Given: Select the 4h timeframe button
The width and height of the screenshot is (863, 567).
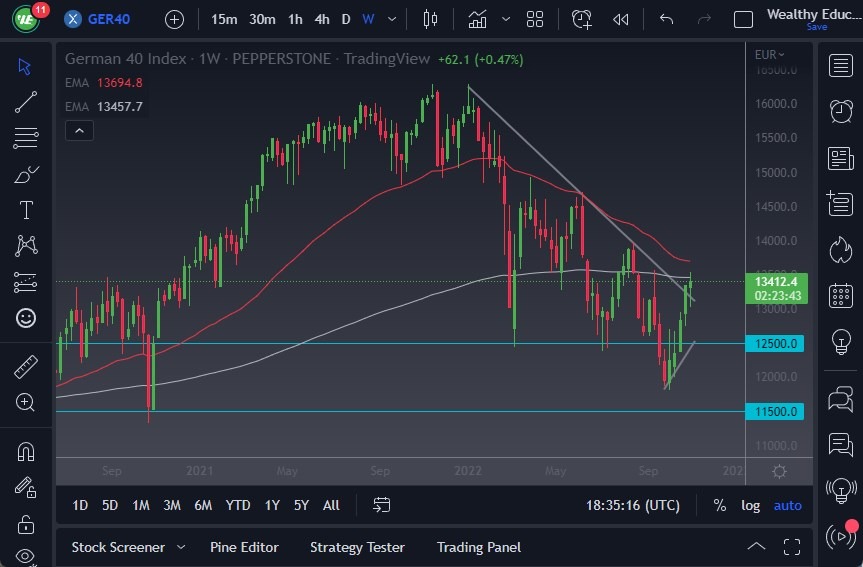Looking at the screenshot, I should click(321, 19).
